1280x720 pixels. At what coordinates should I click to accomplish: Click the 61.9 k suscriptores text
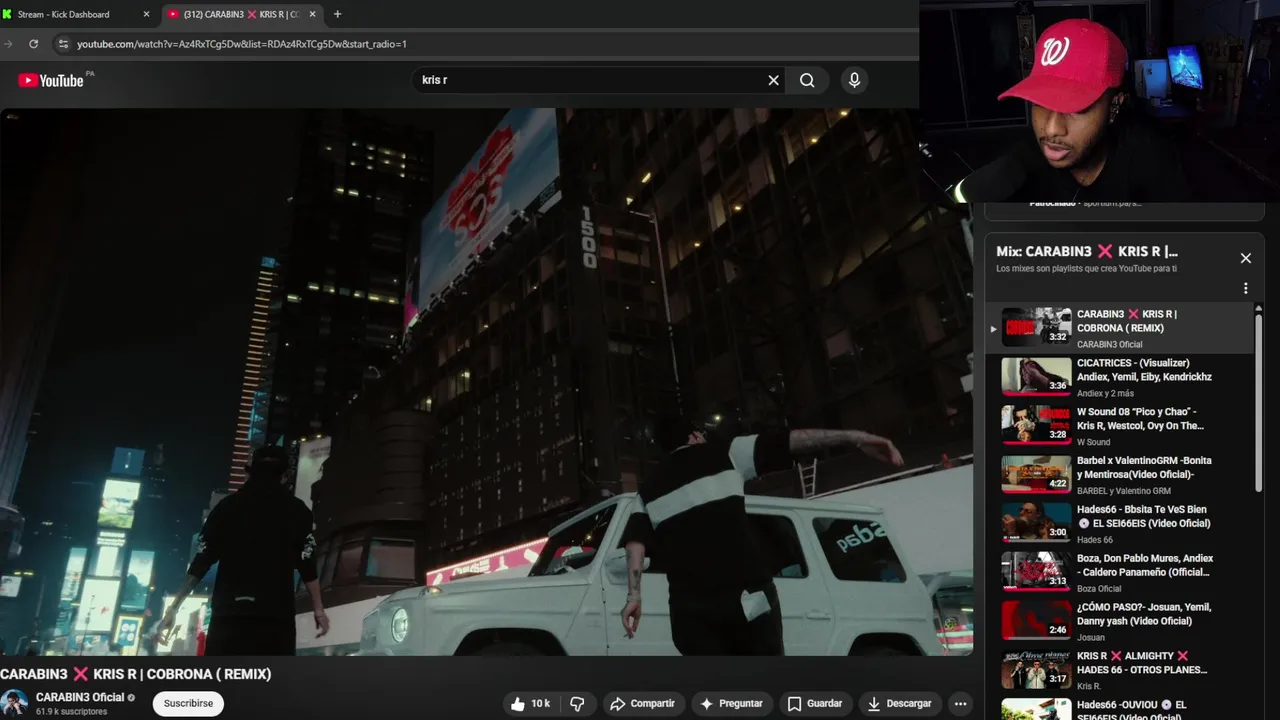pos(71,712)
